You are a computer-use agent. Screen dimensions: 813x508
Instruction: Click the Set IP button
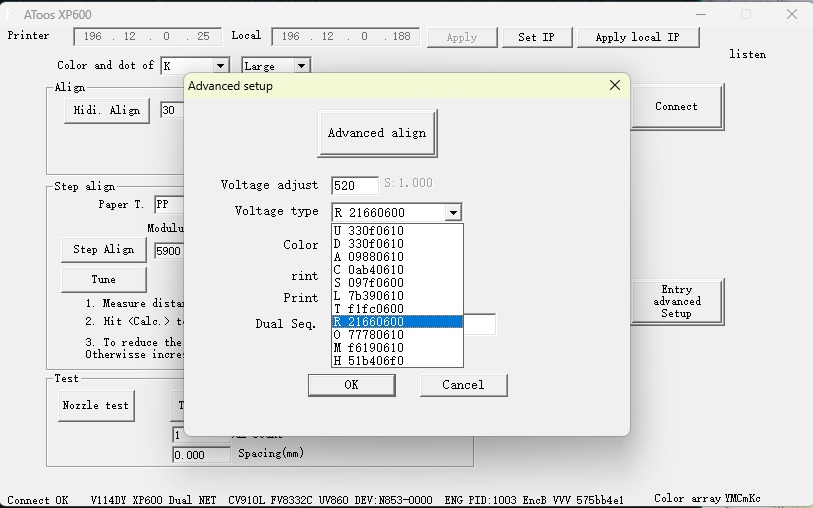coord(537,37)
